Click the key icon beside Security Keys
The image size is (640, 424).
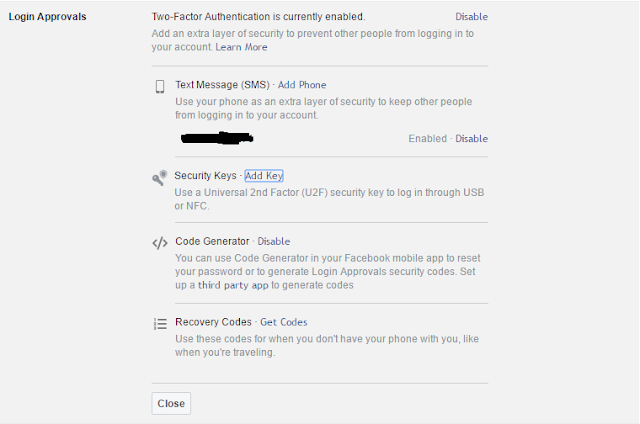(x=160, y=178)
